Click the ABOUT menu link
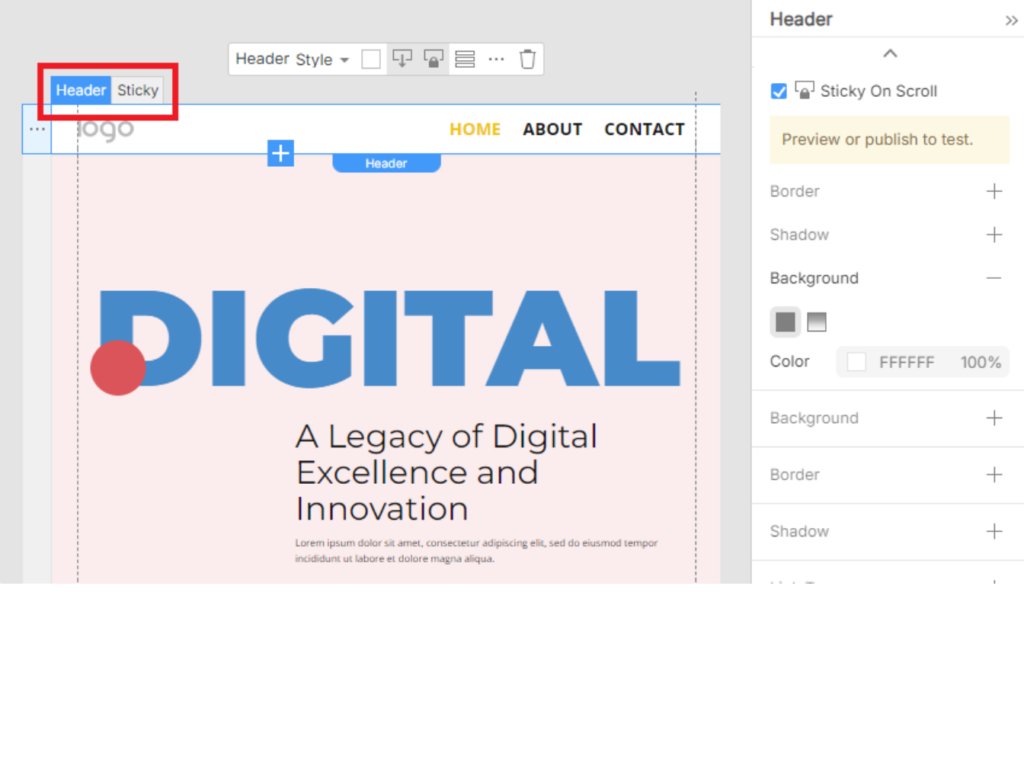 [552, 129]
